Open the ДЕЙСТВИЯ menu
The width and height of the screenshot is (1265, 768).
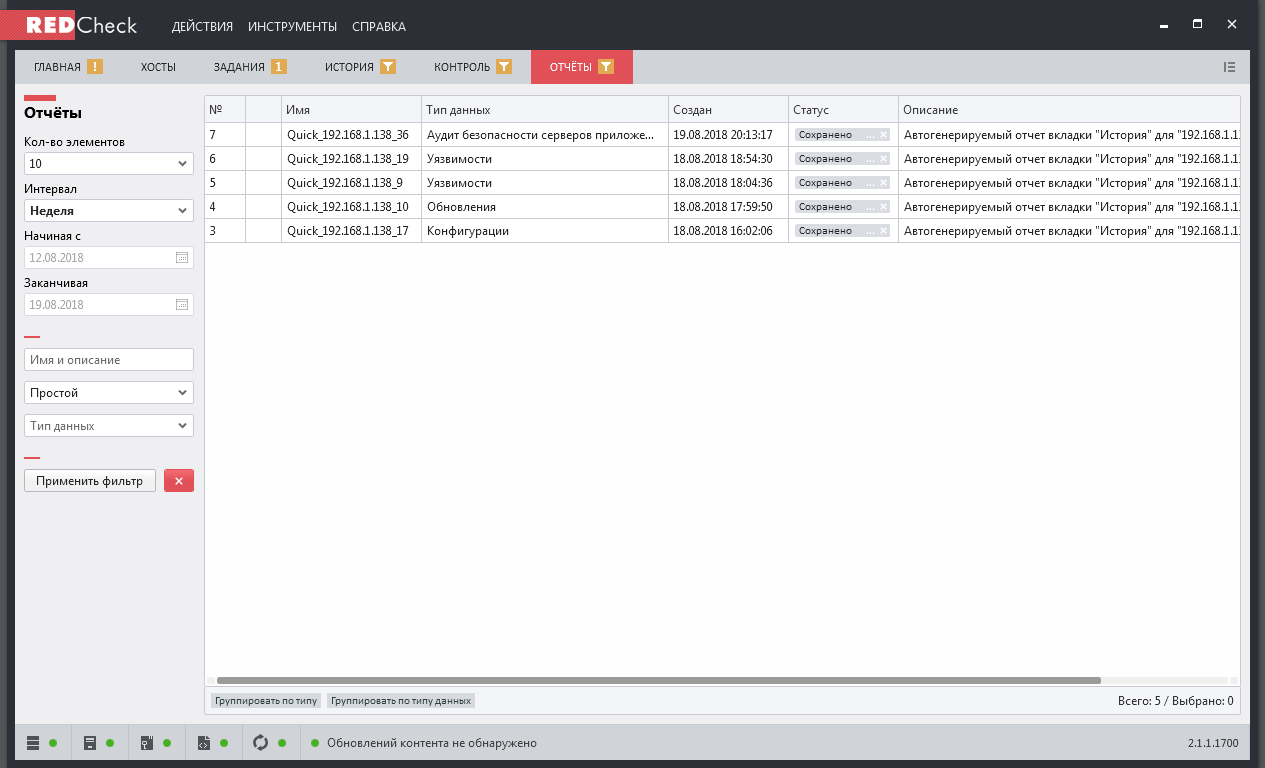[x=202, y=26]
